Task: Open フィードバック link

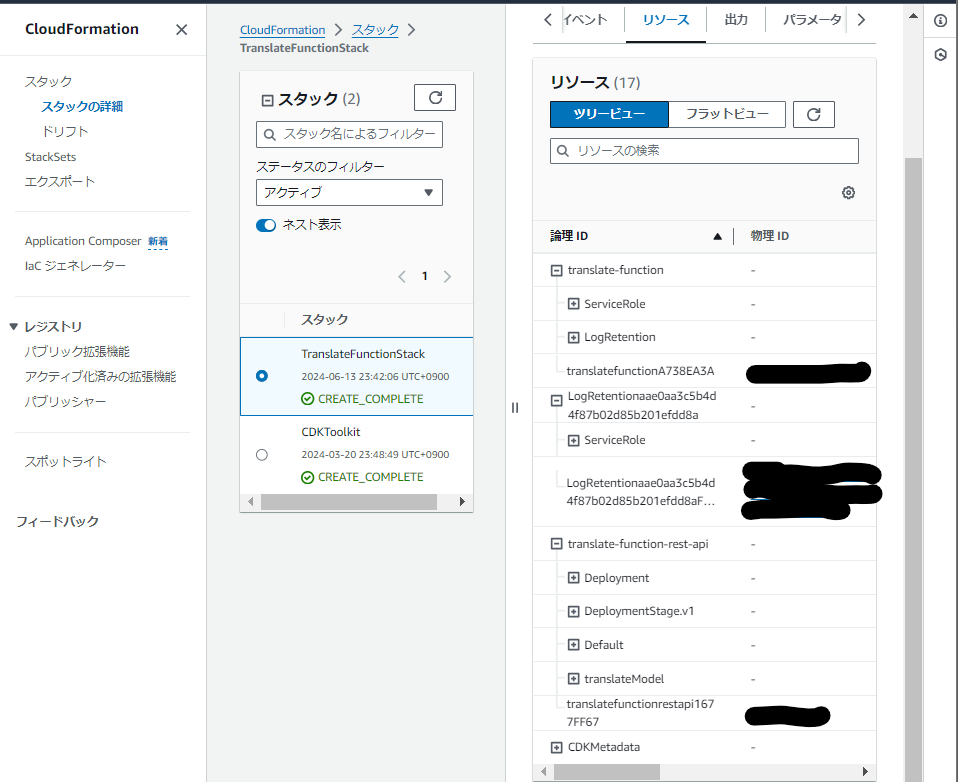Action: tap(57, 522)
